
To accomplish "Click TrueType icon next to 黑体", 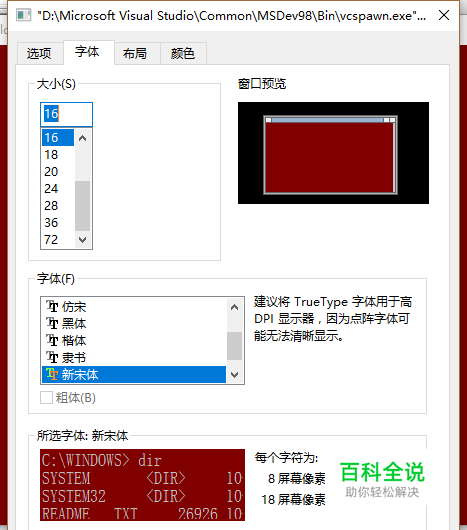I will click(x=52, y=323).
